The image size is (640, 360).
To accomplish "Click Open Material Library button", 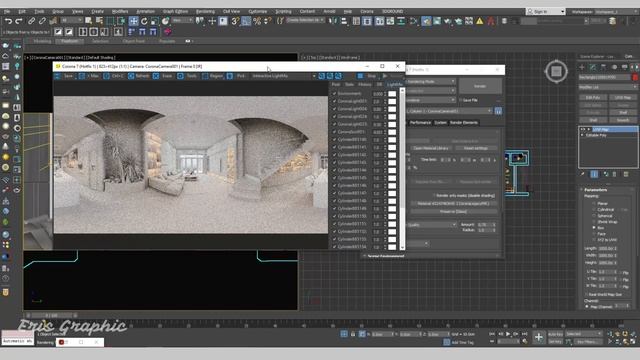I will pos(431,148).
